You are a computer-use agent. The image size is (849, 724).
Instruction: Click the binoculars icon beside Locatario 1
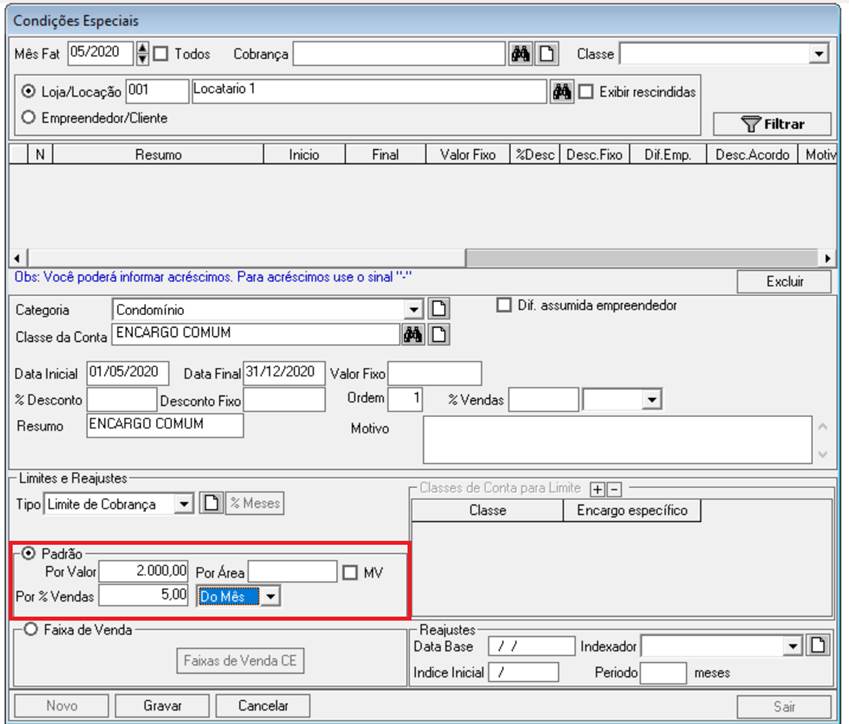click(561, 92)
